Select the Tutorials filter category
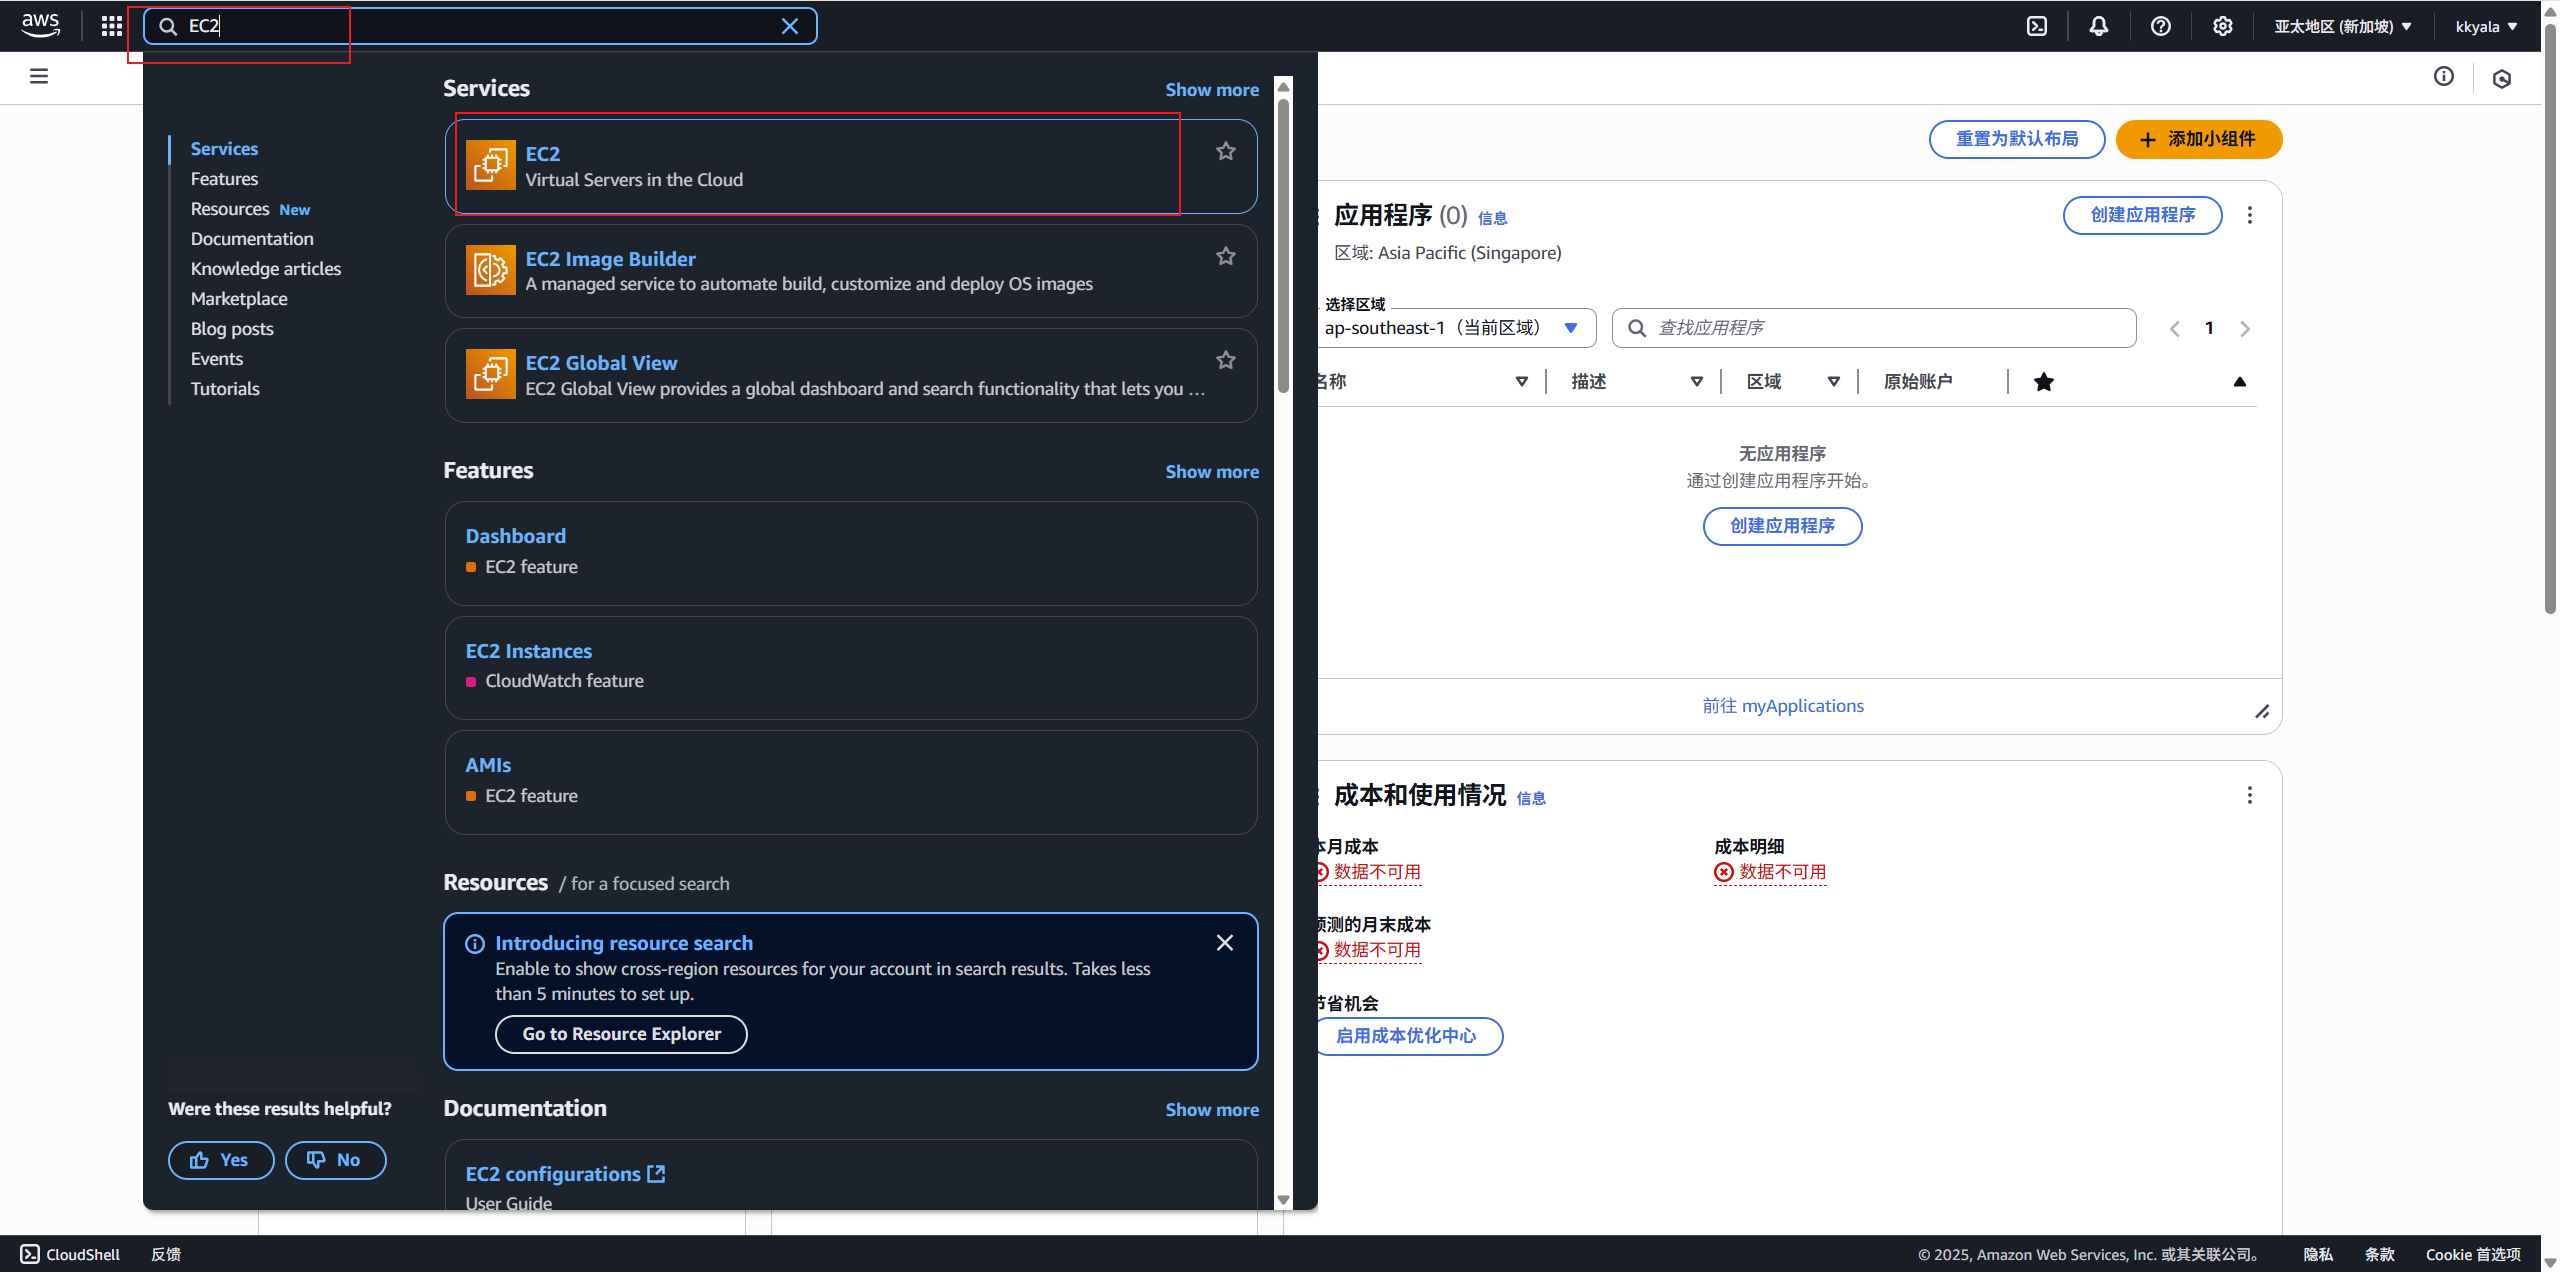The width and height of the screenshot is (2560, 1272). (x=225, y=389)
